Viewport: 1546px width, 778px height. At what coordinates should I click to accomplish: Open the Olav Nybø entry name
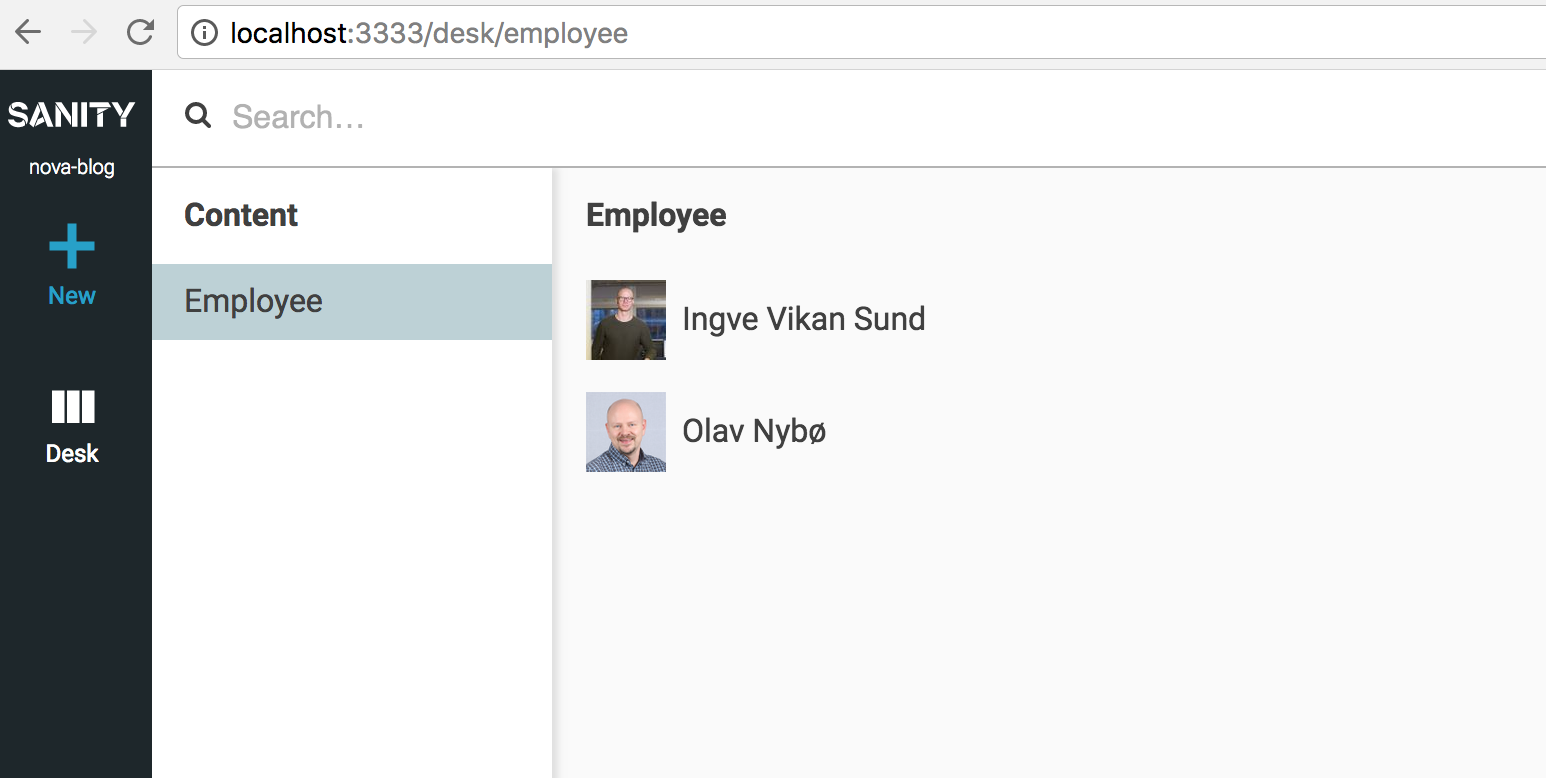click(754, 431)
